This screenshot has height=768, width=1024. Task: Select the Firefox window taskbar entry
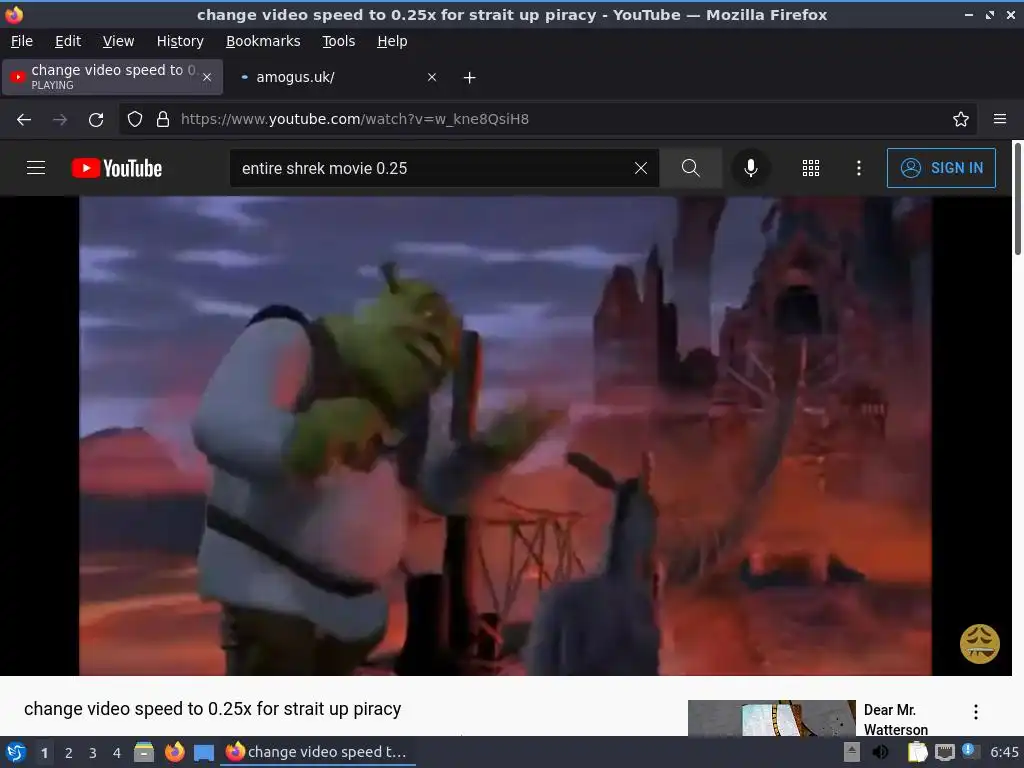point(317,752)
